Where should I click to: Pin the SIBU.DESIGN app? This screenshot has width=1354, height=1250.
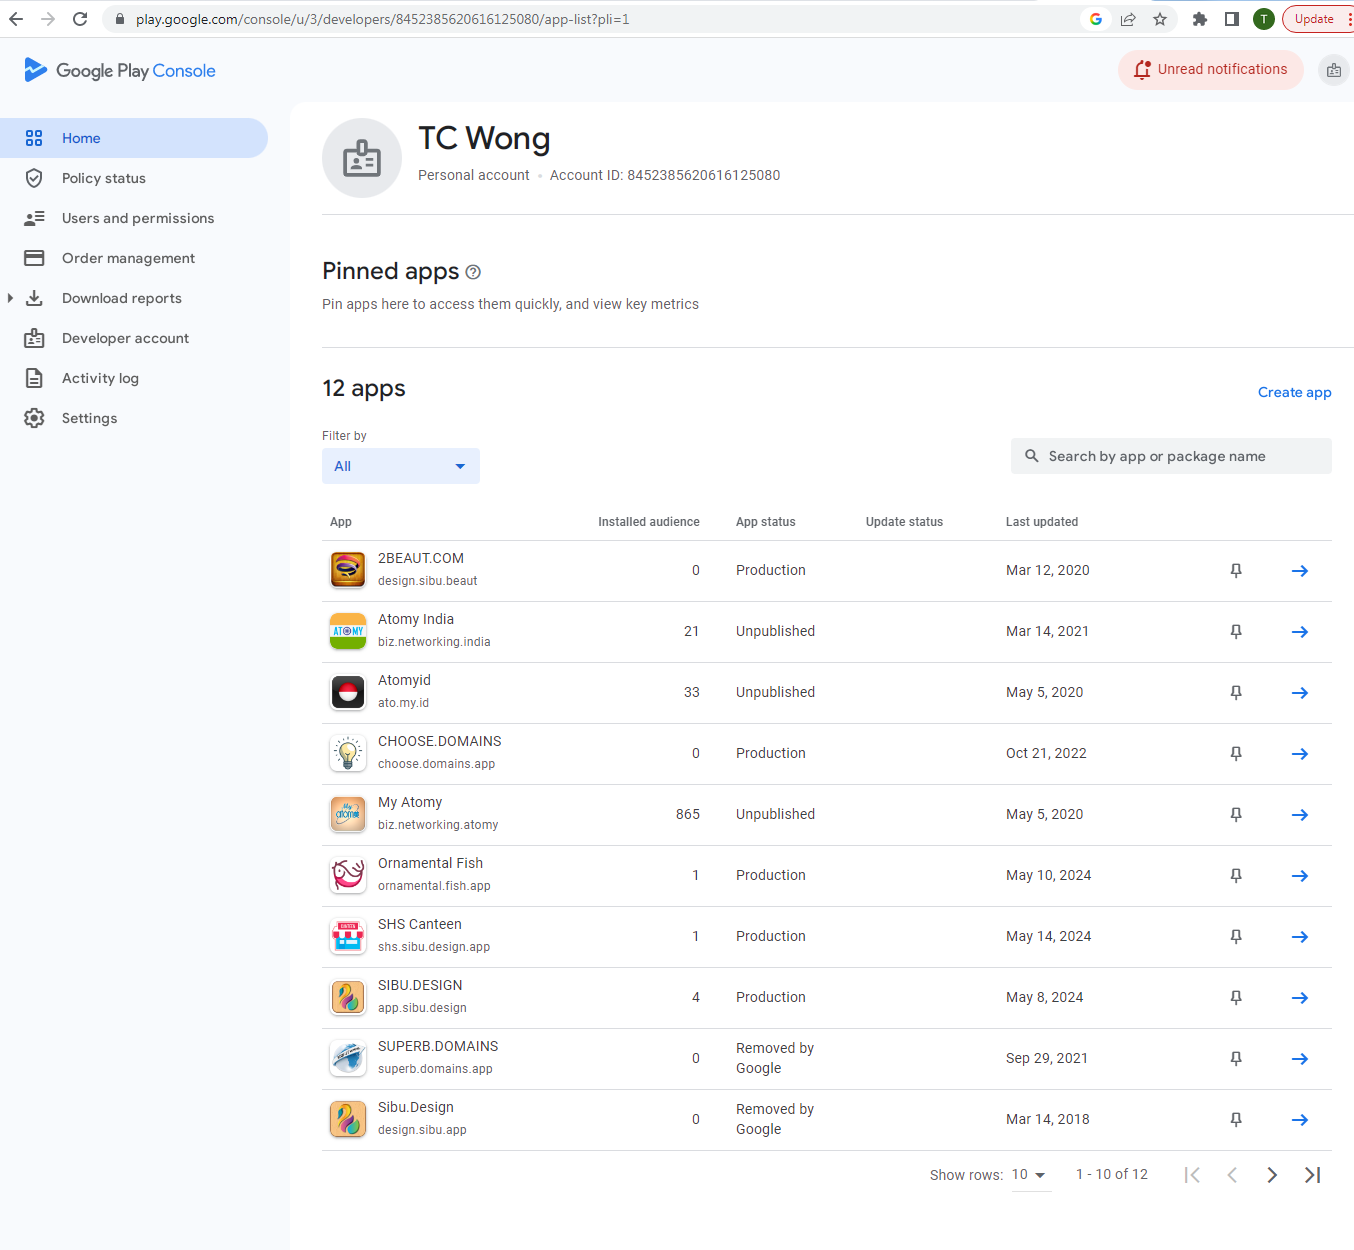tap(1236, 998)
